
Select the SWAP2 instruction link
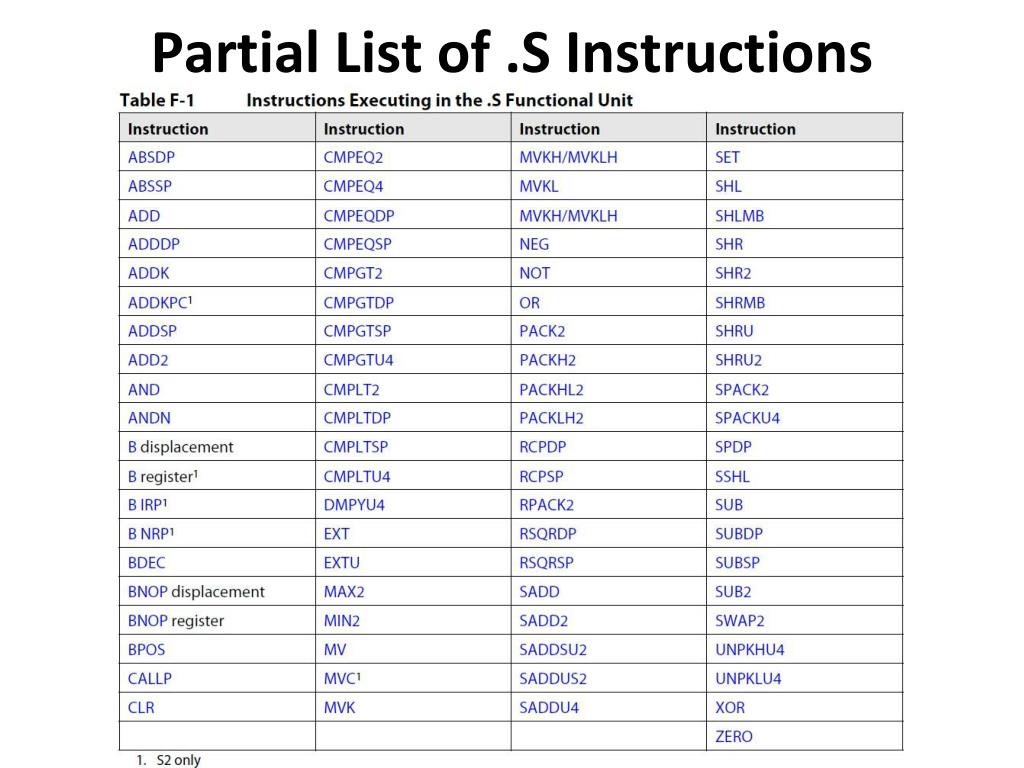tap(739, 621)
